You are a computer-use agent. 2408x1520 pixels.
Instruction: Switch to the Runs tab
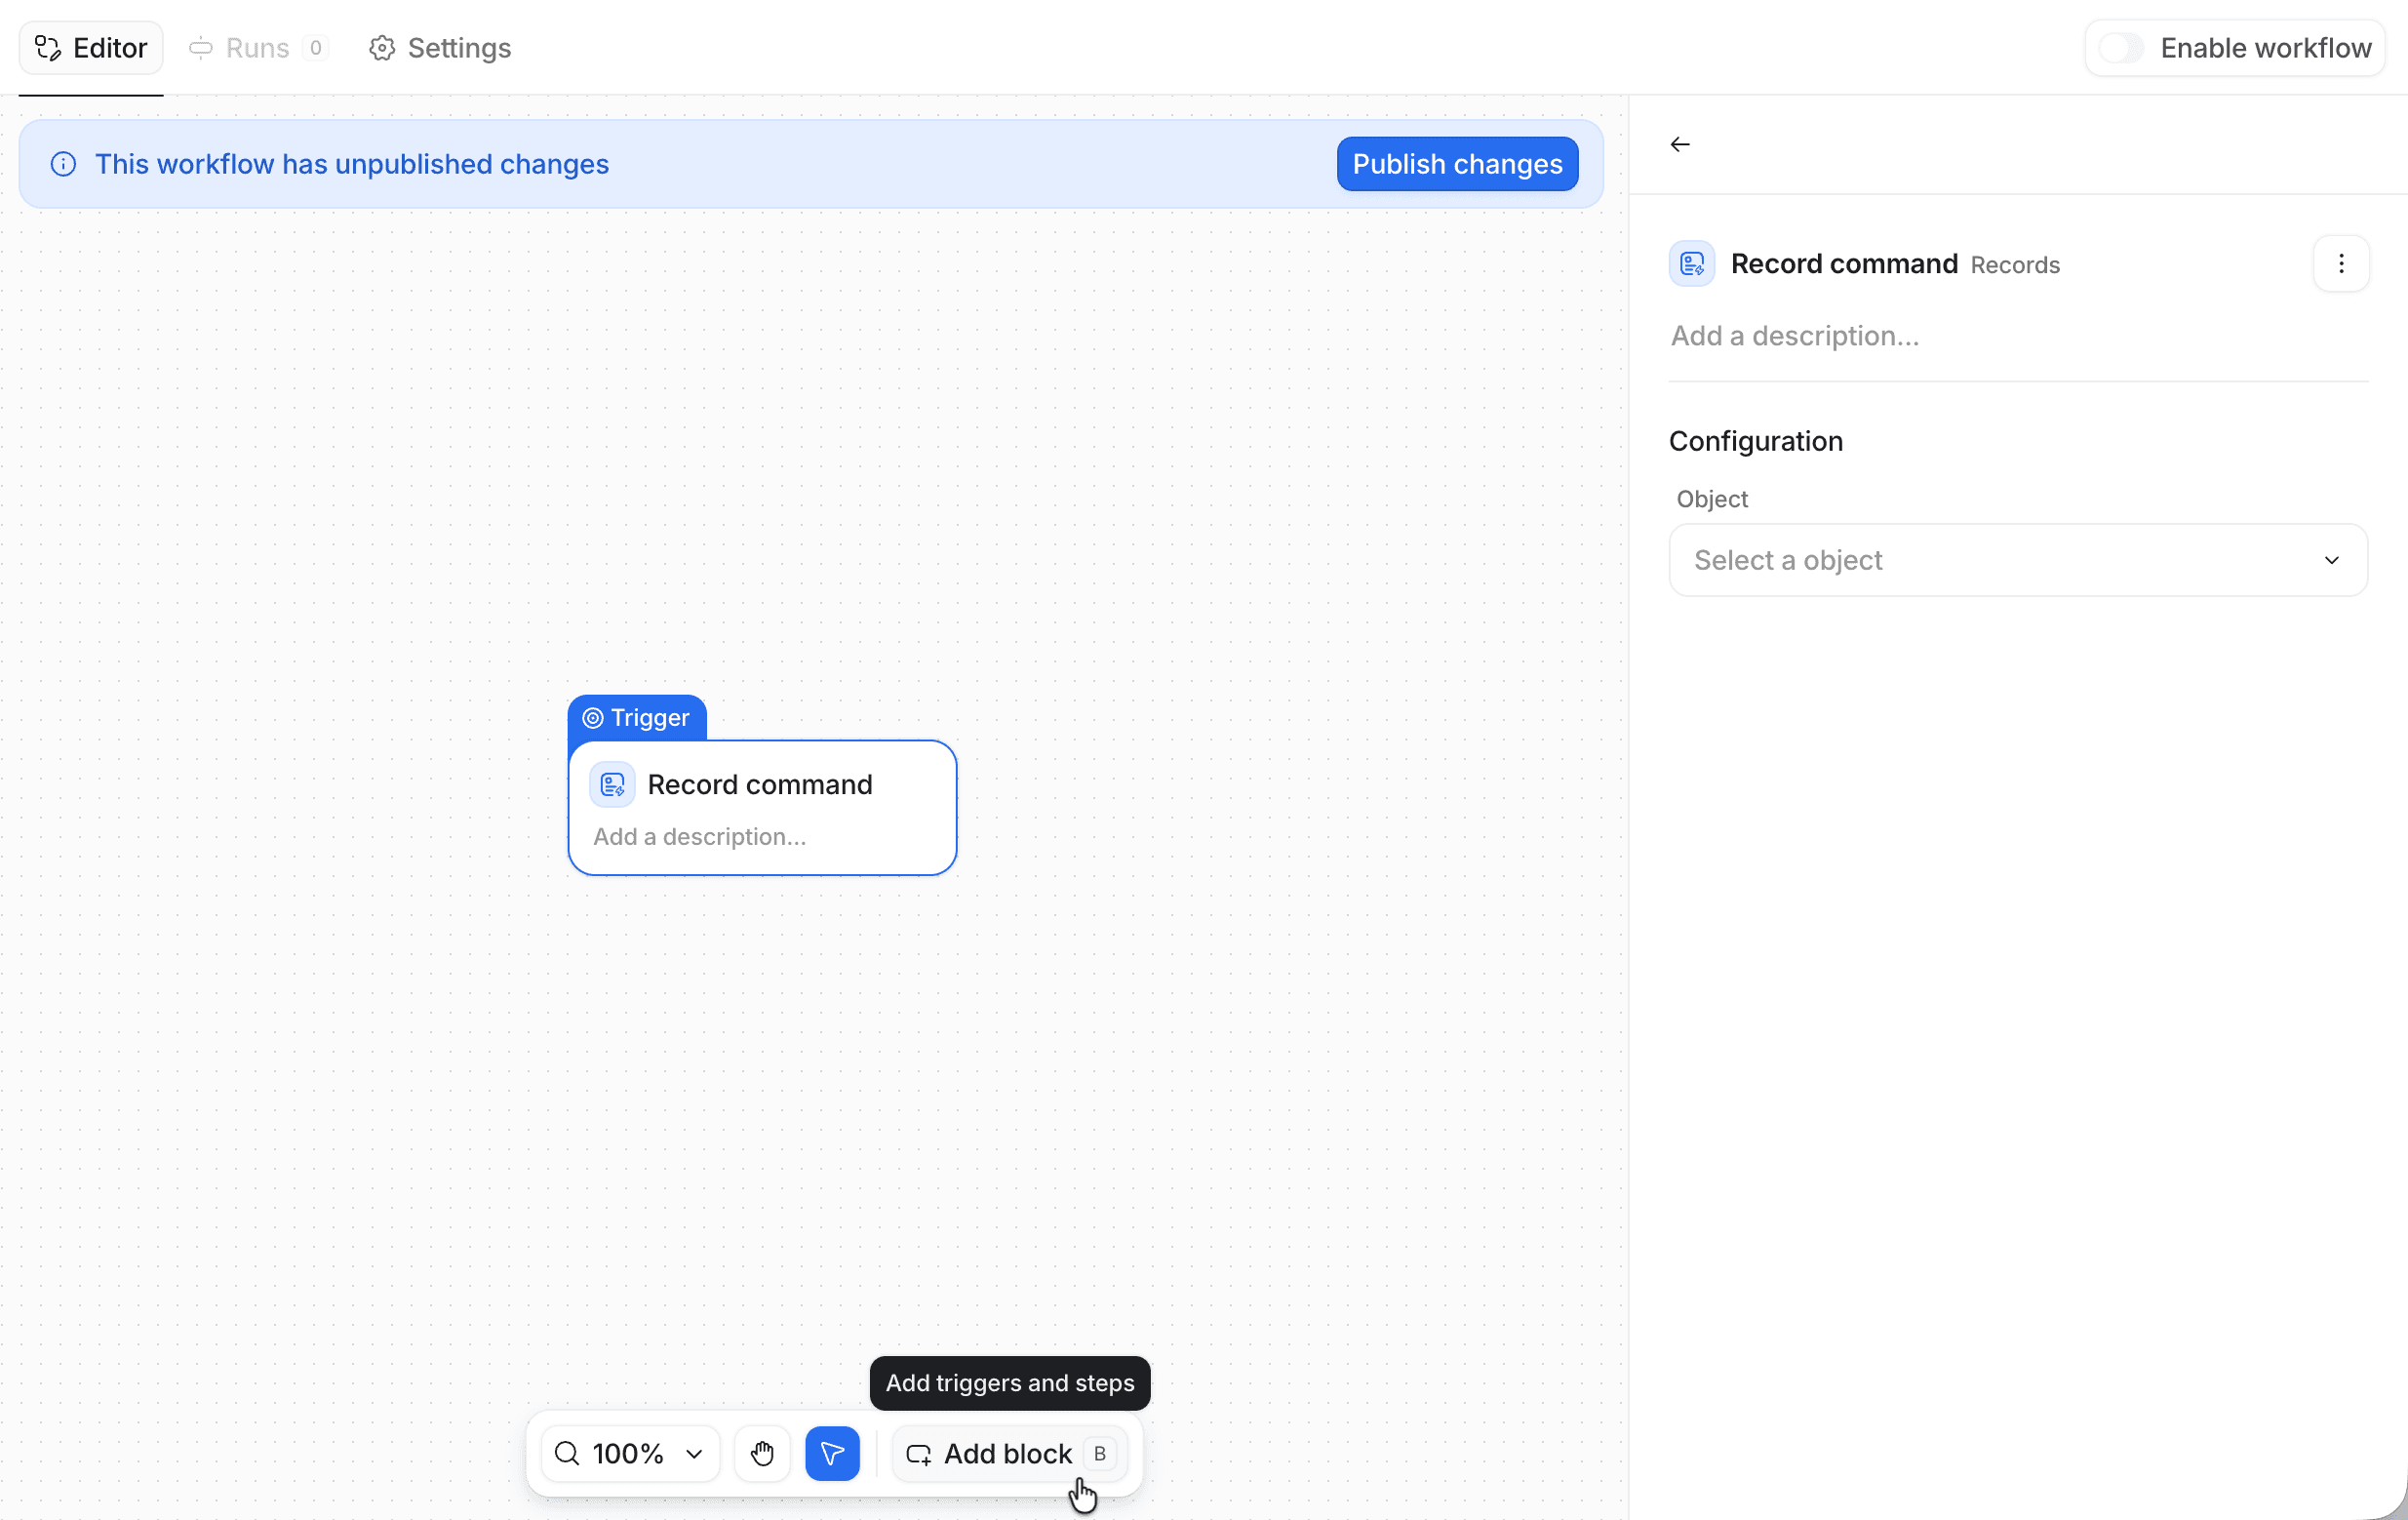(258, 48)
